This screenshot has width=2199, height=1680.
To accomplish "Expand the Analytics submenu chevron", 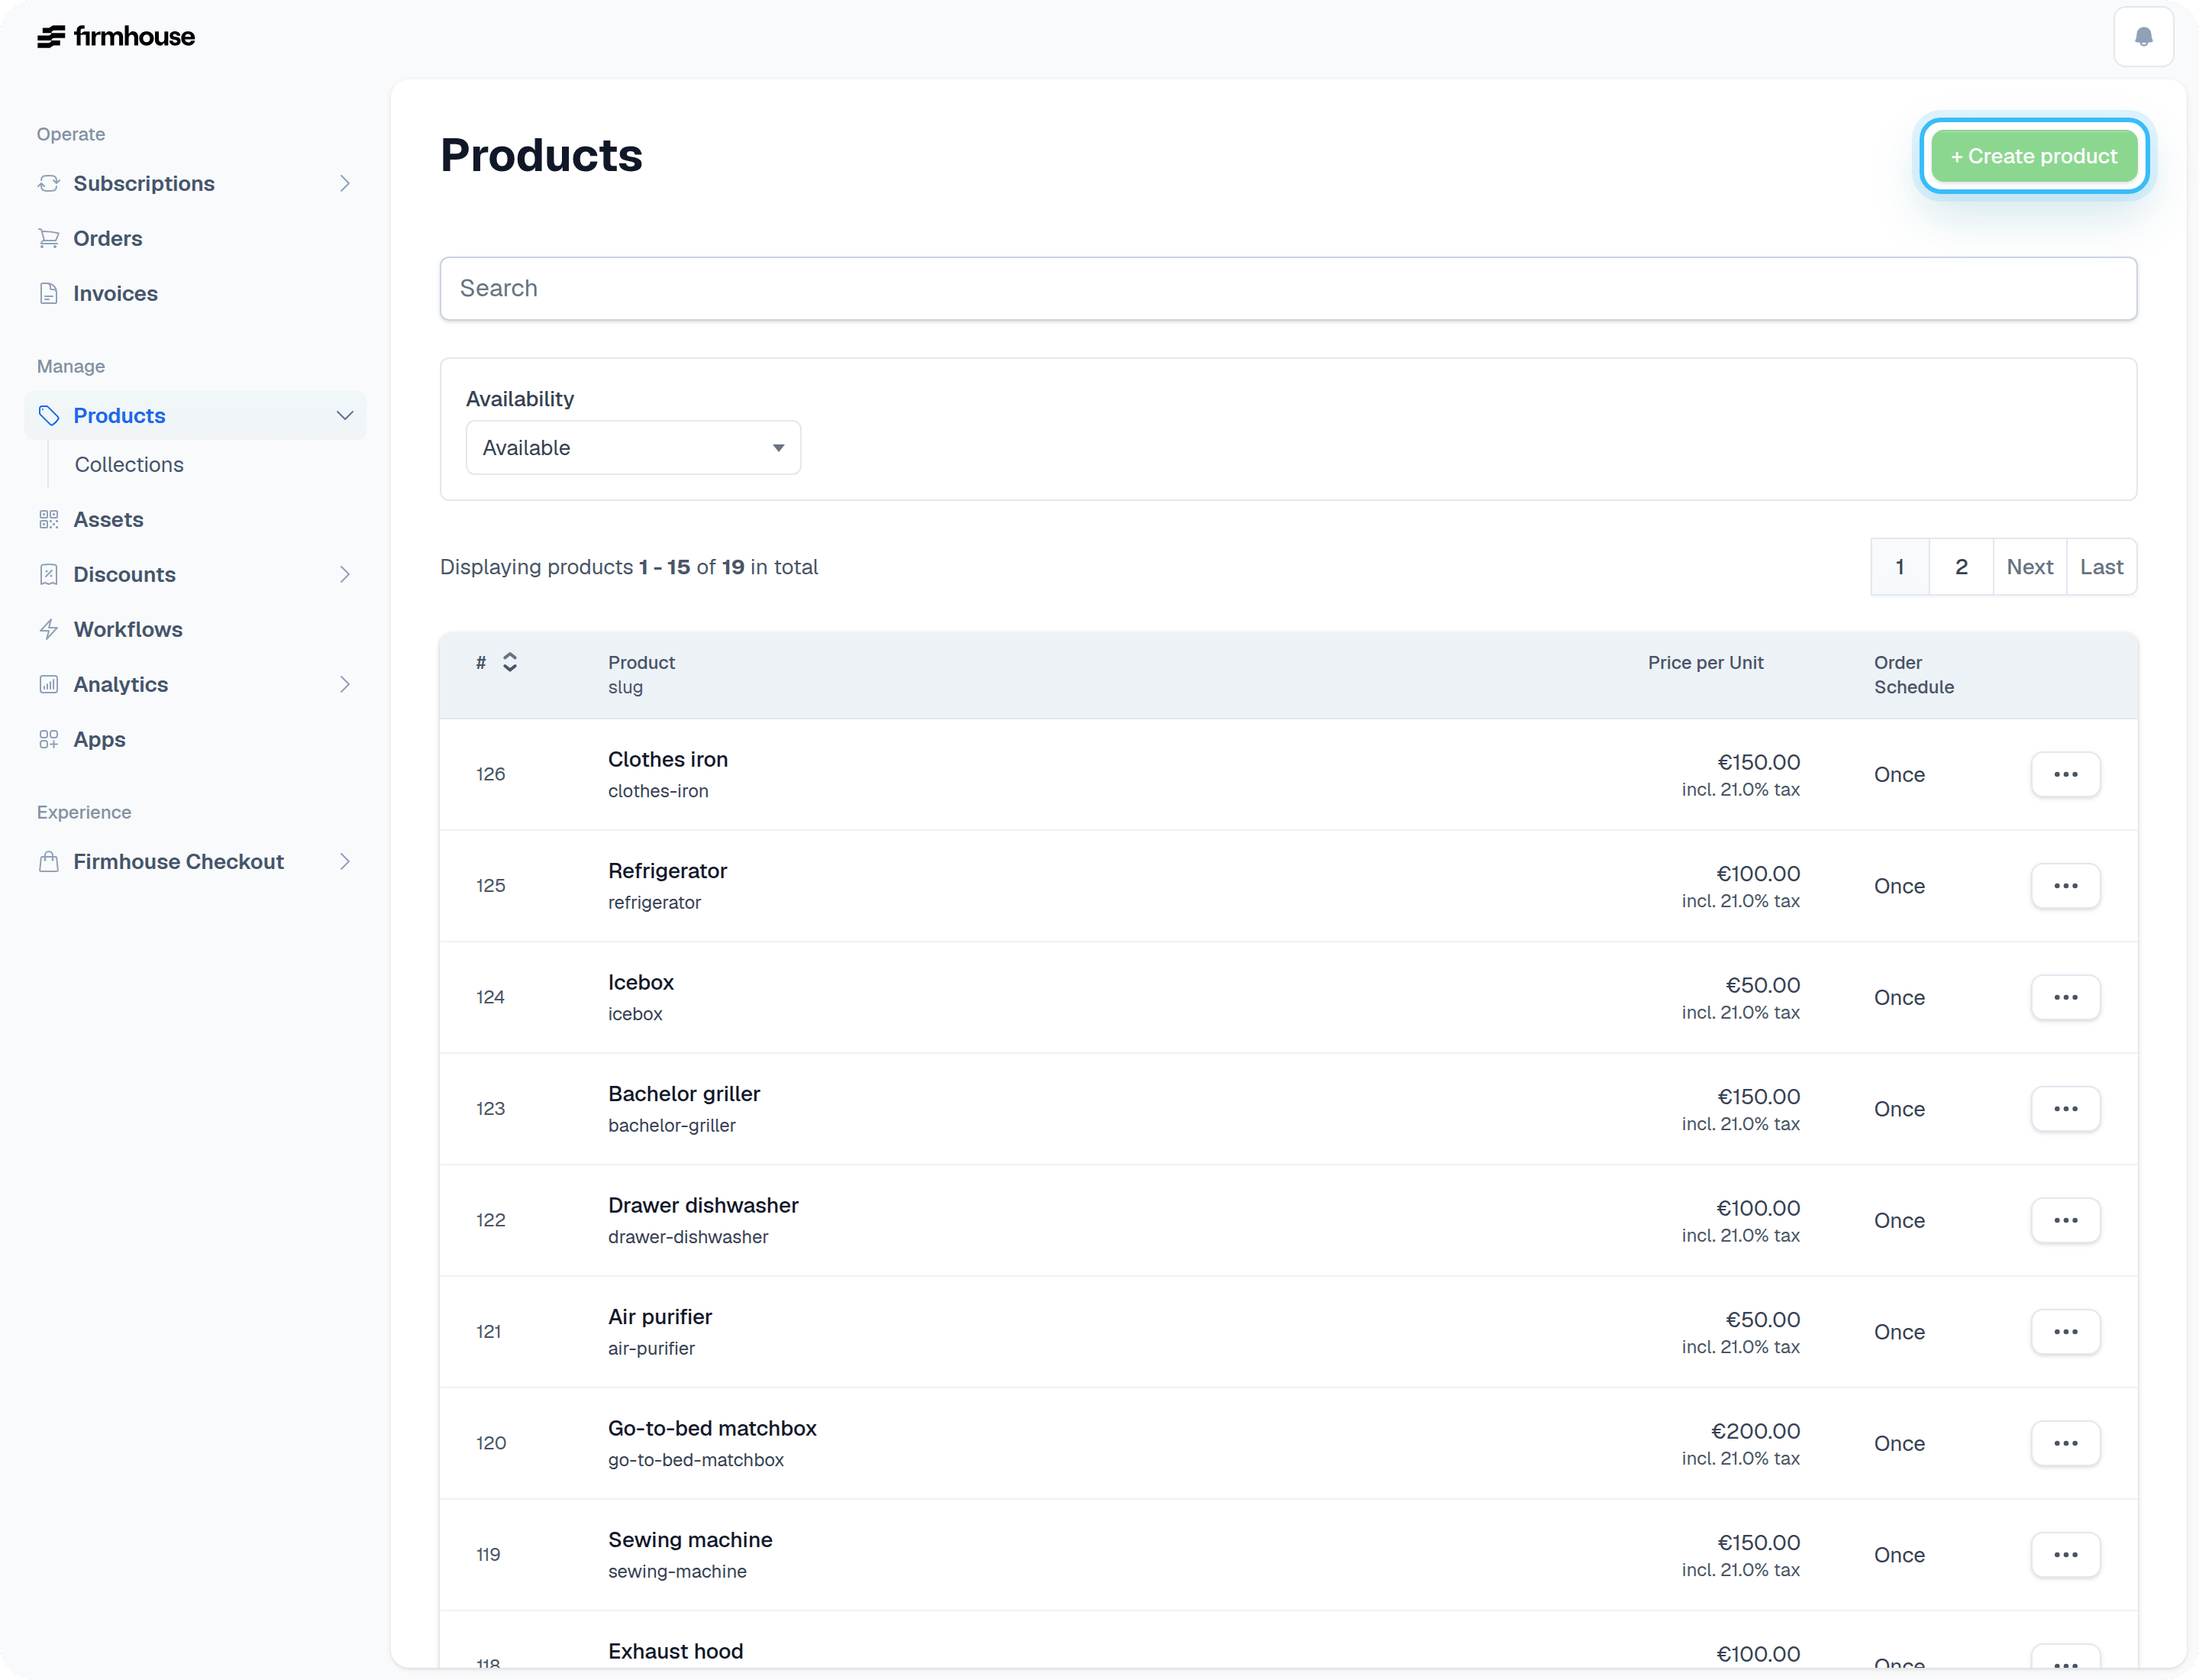I will click(x=345, y=684).
